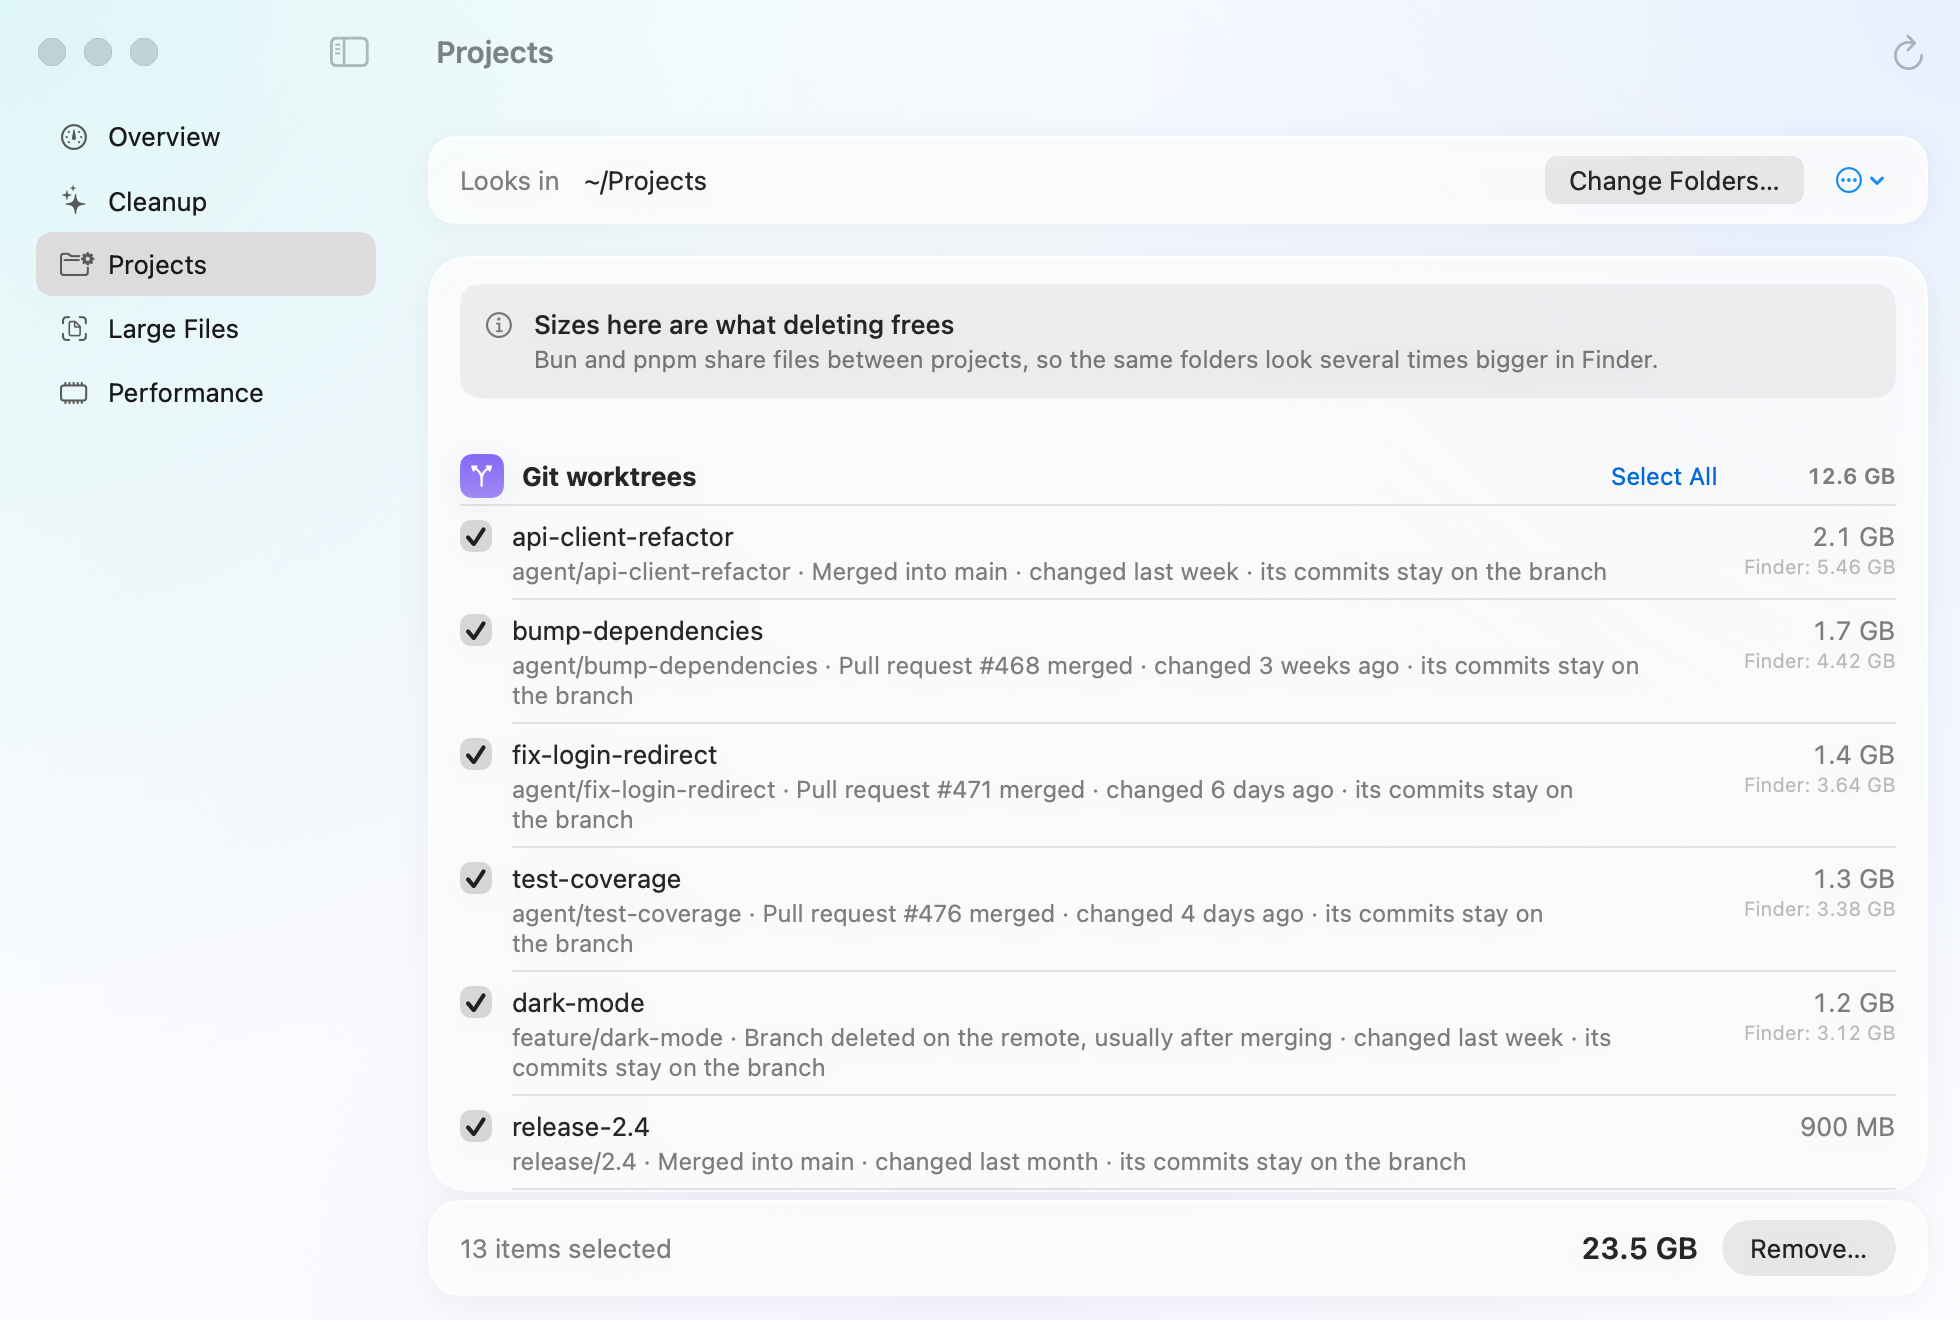Screen dimensions: 1960x1320
Task: Click the Change Folders... button
Action: click(1674, 180)
